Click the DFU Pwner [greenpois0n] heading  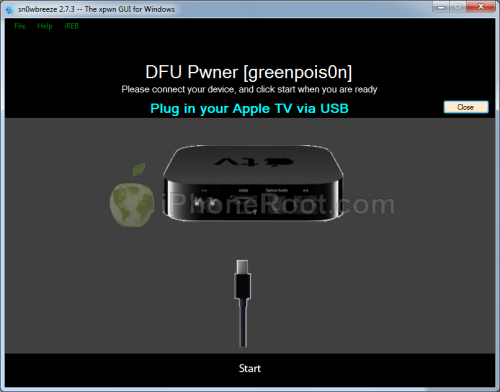pos(249,72)
